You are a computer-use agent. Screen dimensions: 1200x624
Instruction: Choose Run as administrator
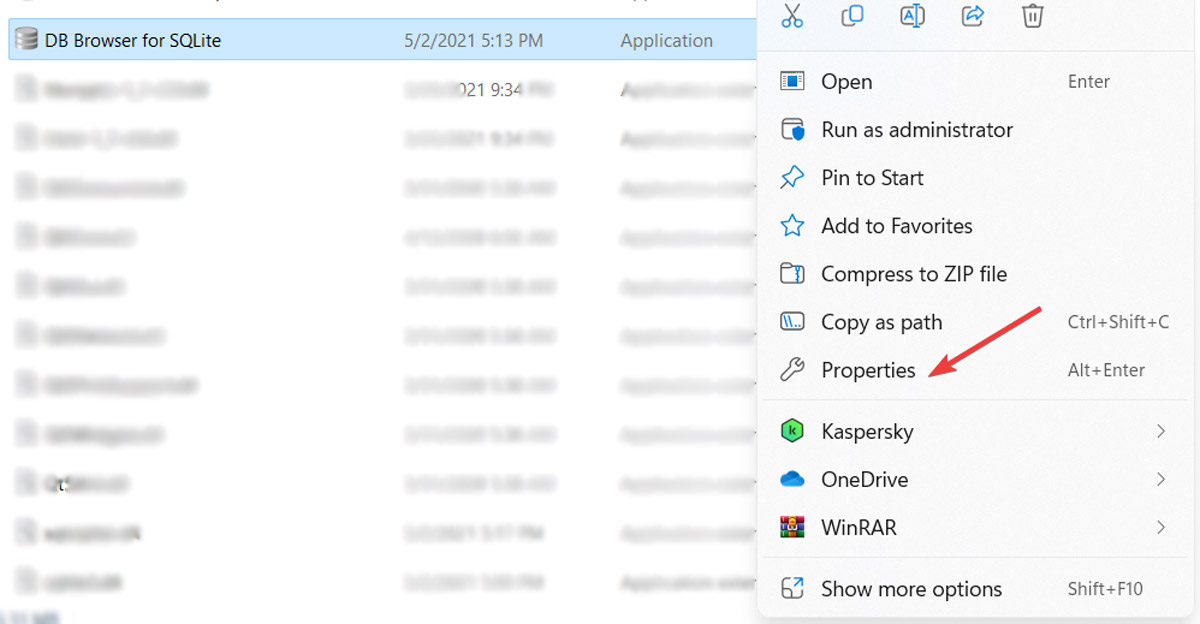point(916,130)
